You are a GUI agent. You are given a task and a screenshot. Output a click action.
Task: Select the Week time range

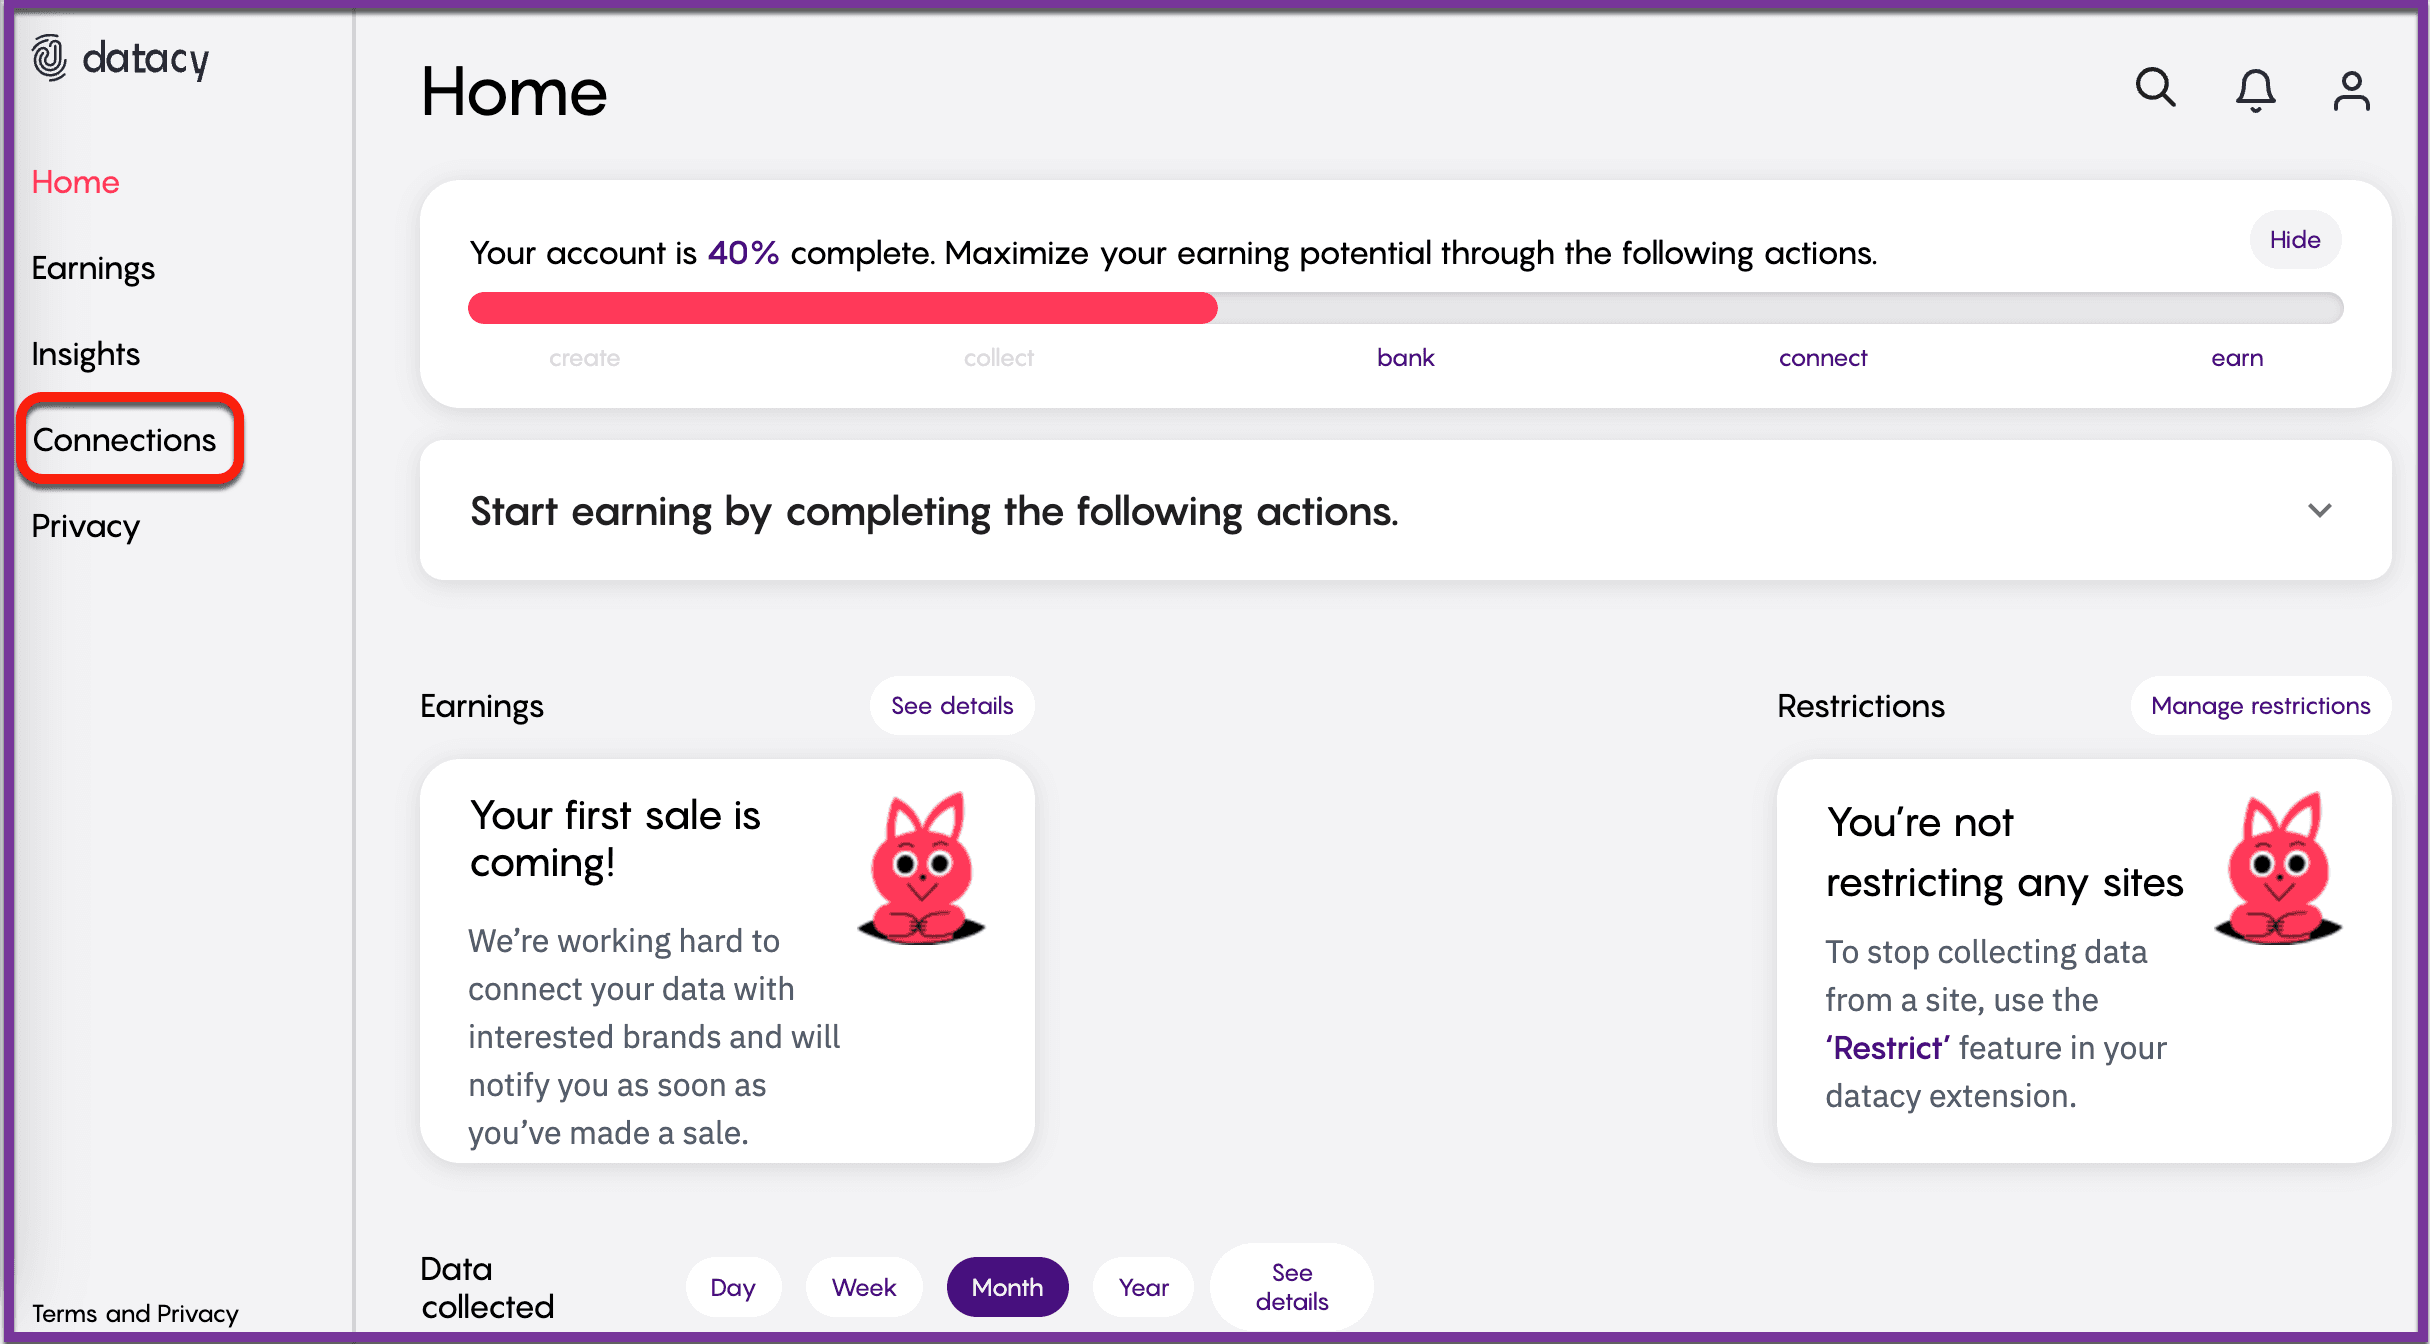[x=864, y=1287]
